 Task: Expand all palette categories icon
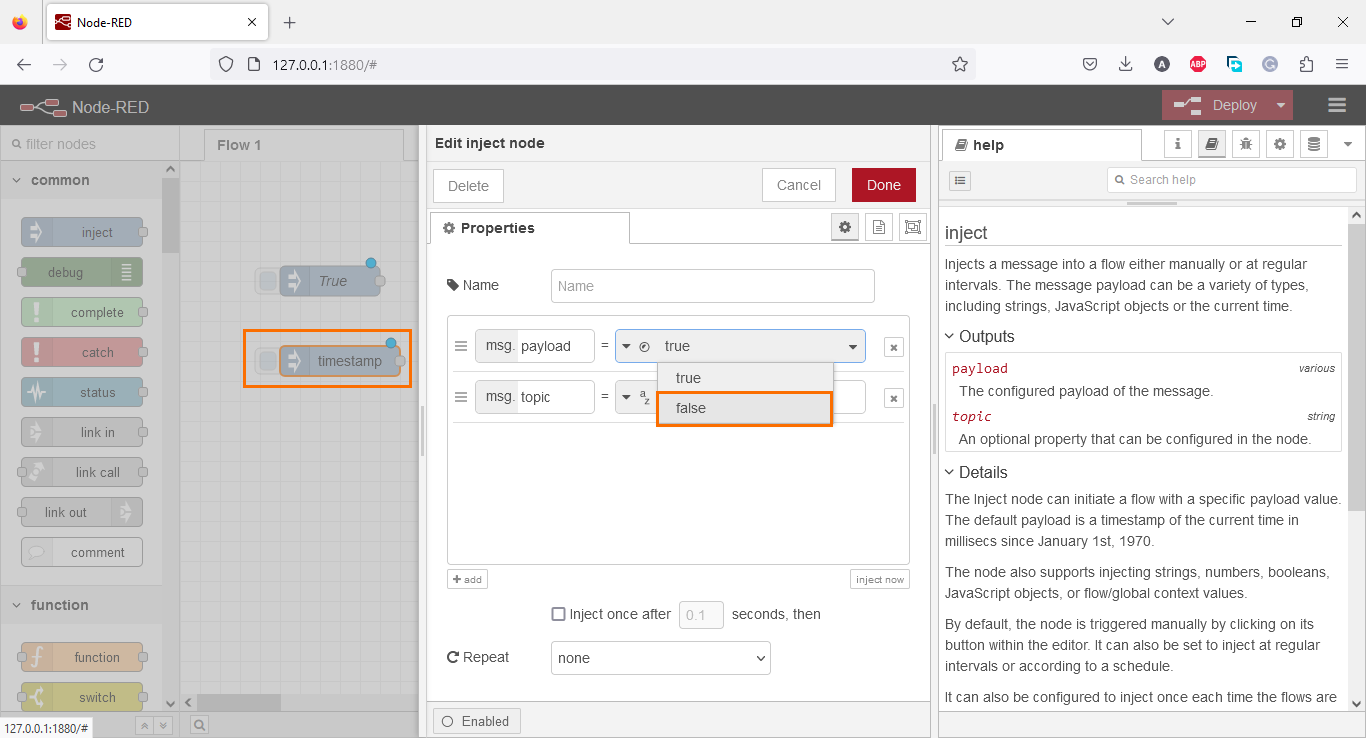[x=164, y=726]
